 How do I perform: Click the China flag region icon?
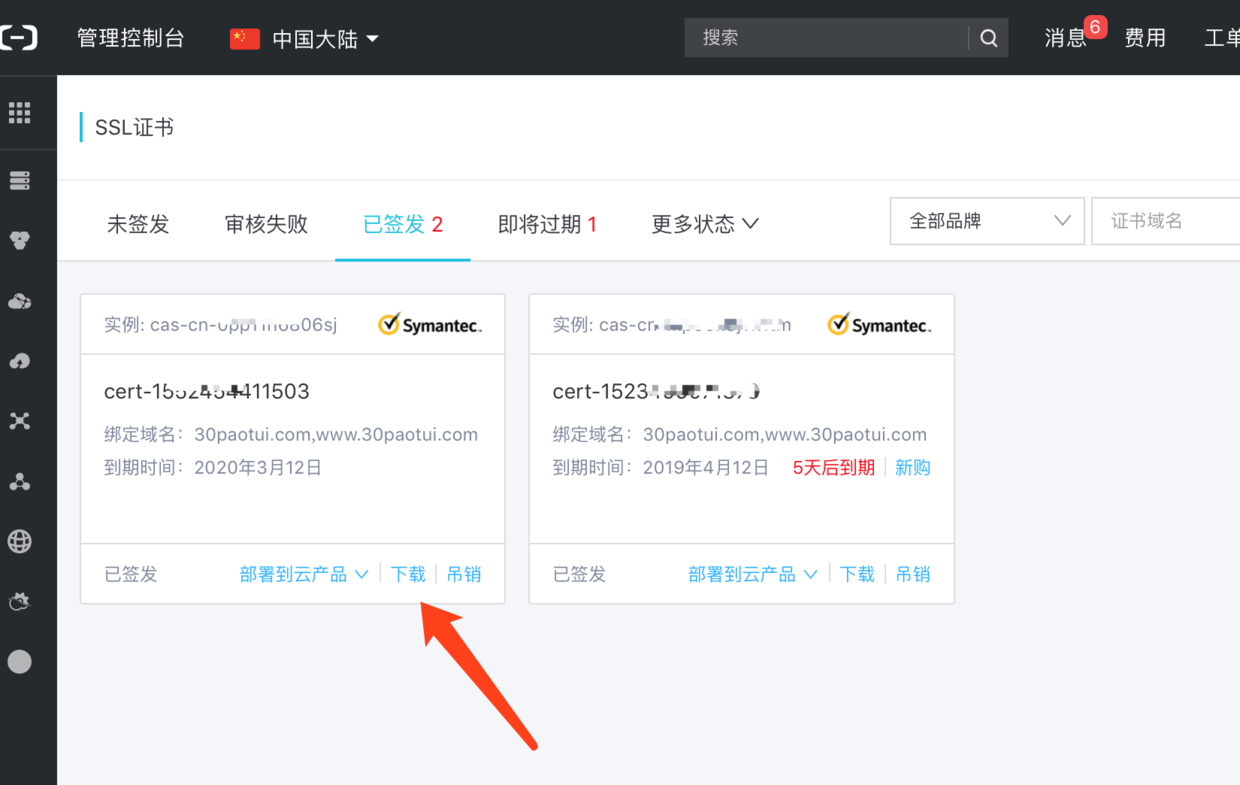tap(245, 39)
